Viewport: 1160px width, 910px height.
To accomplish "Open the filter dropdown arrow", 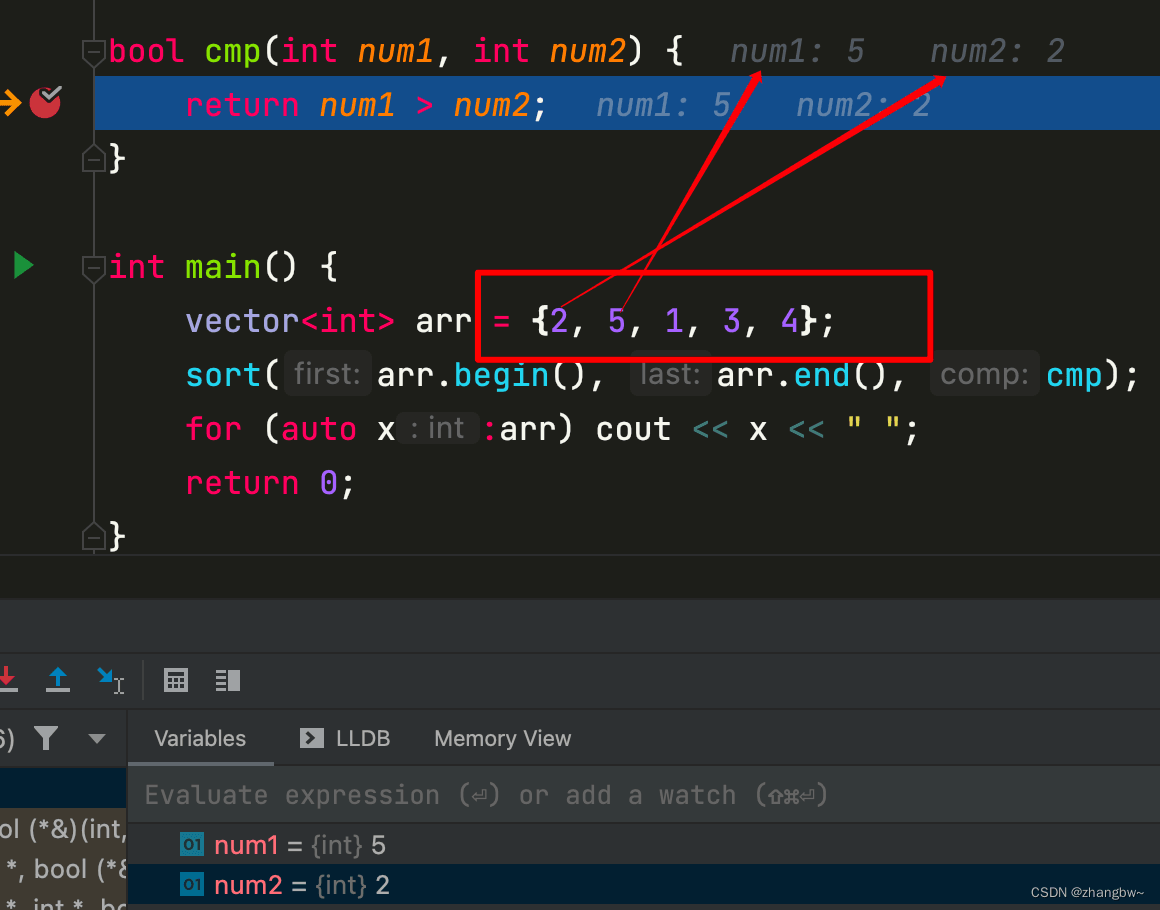I will pyautogui.click(x=97, y=738).
